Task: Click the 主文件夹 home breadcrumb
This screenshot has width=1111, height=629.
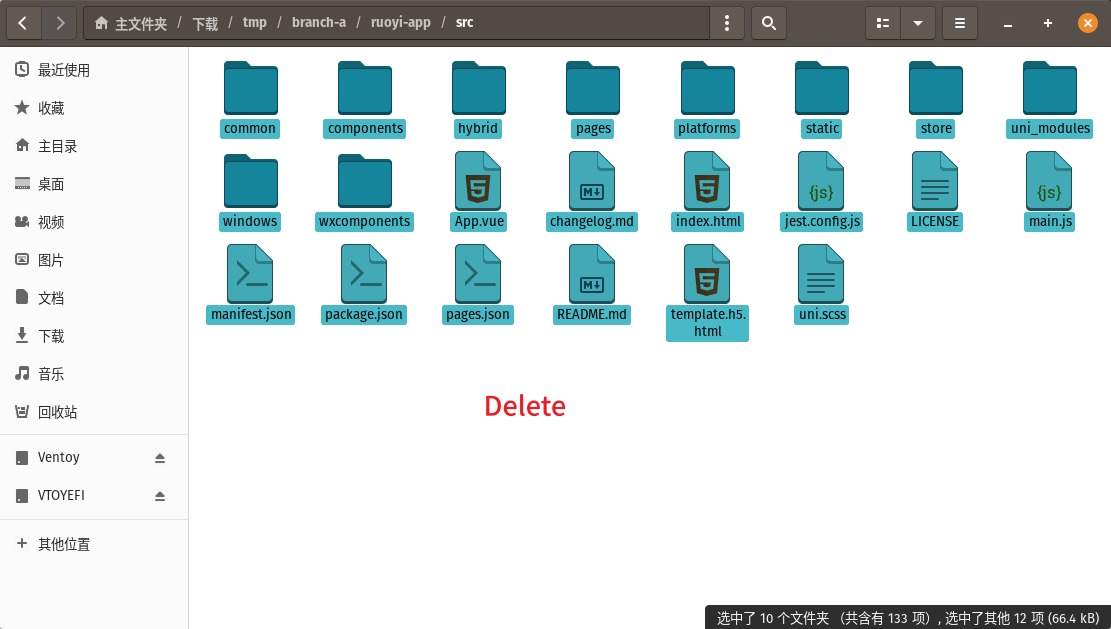Action: [131, 23]
